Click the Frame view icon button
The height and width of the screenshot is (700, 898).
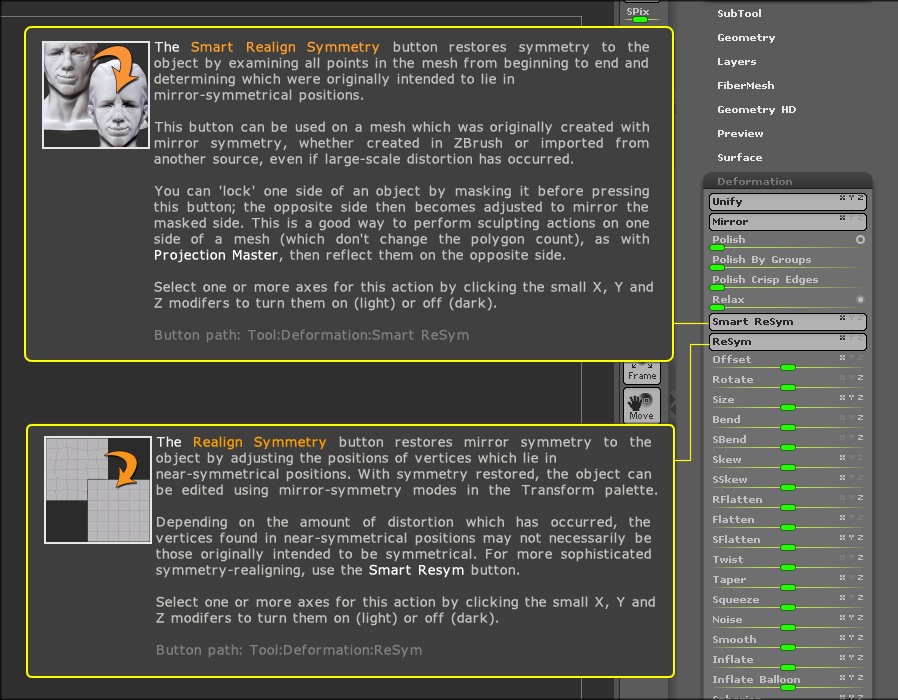[x=641, y=373]
